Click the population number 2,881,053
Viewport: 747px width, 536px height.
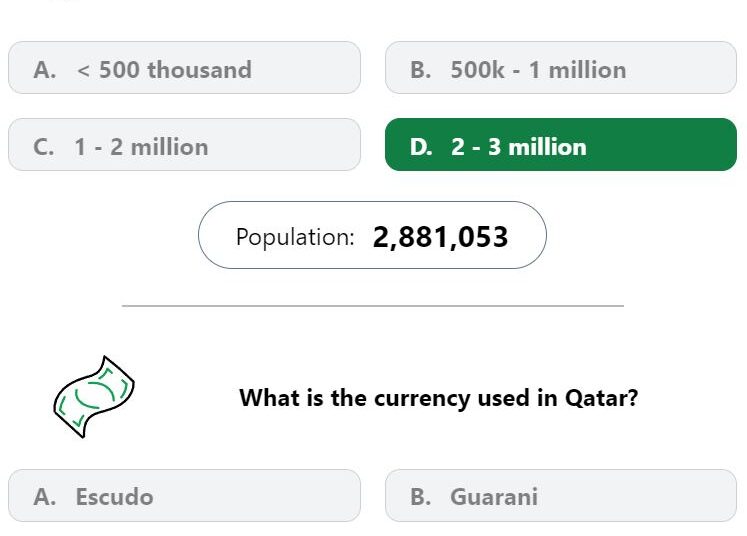click(440, 237)
